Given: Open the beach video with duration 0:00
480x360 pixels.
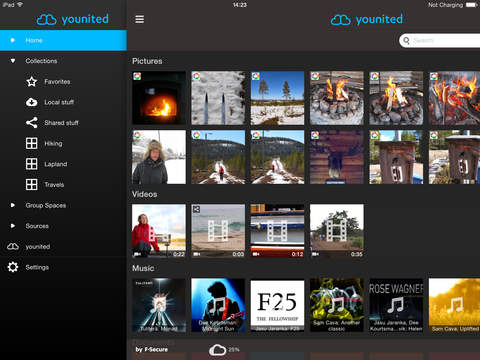Looking at the screenshot, I should coord(218,231).
